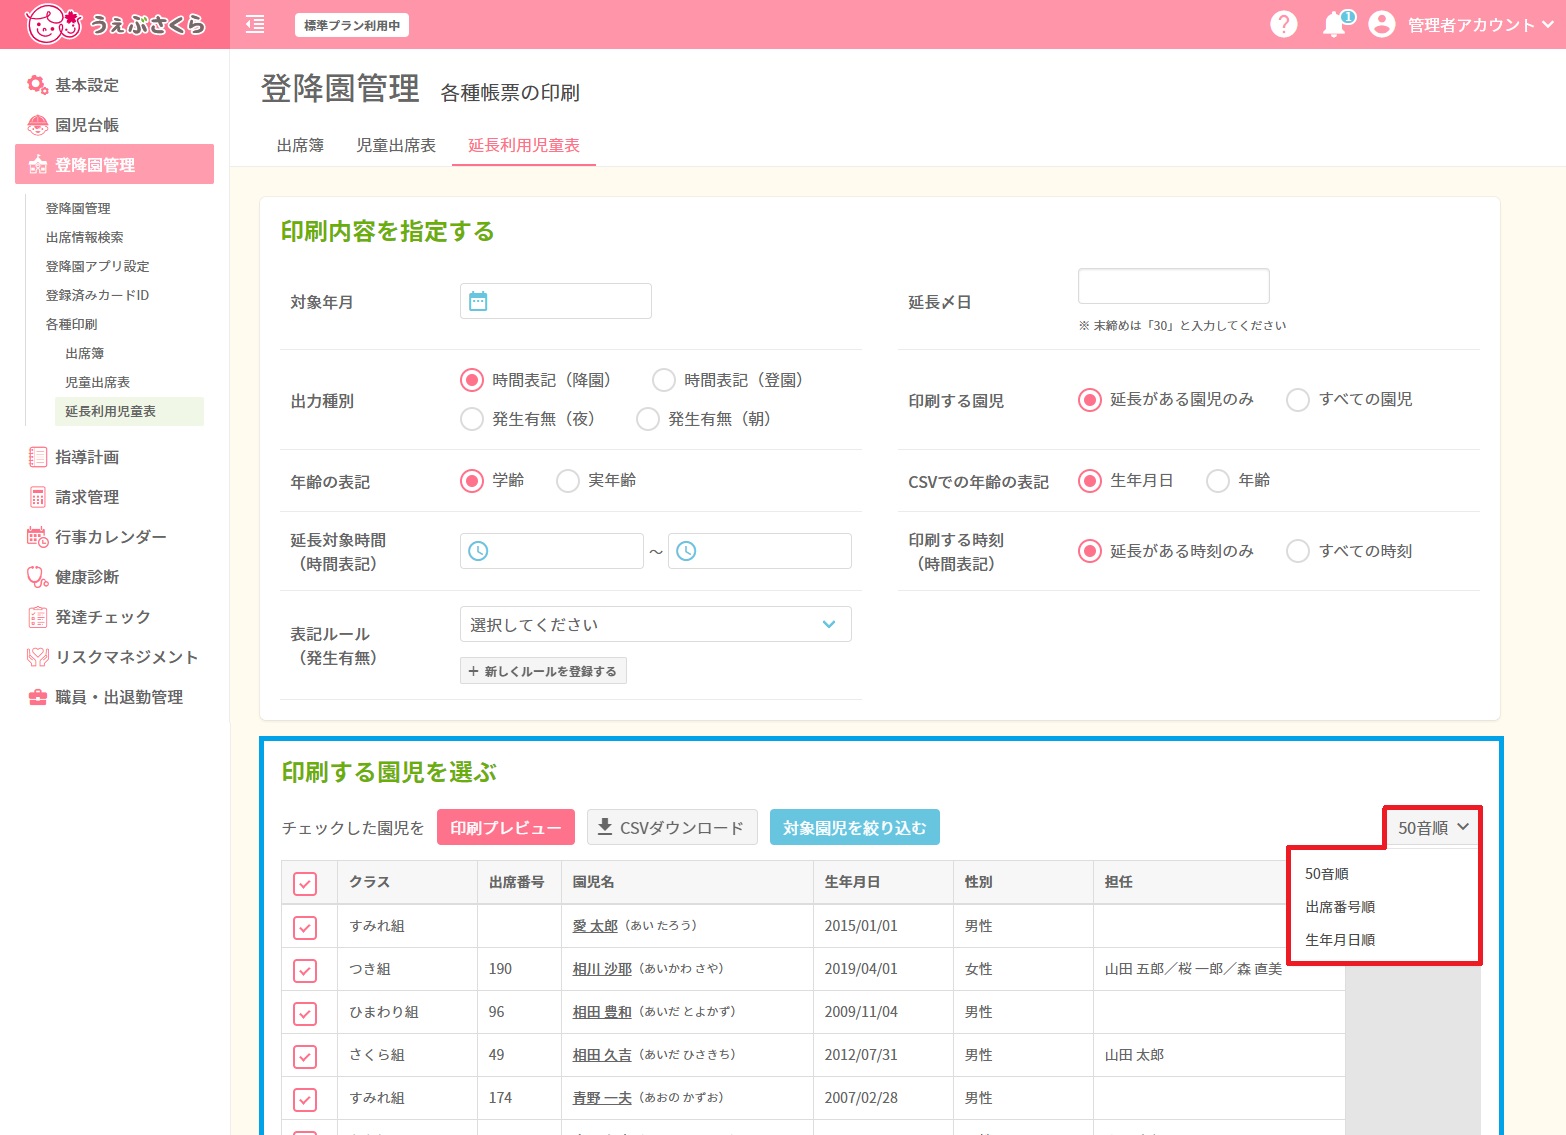1566x1135 pixels.
Task: Select すべての園児 radio option
Action: click(1298, 400)
